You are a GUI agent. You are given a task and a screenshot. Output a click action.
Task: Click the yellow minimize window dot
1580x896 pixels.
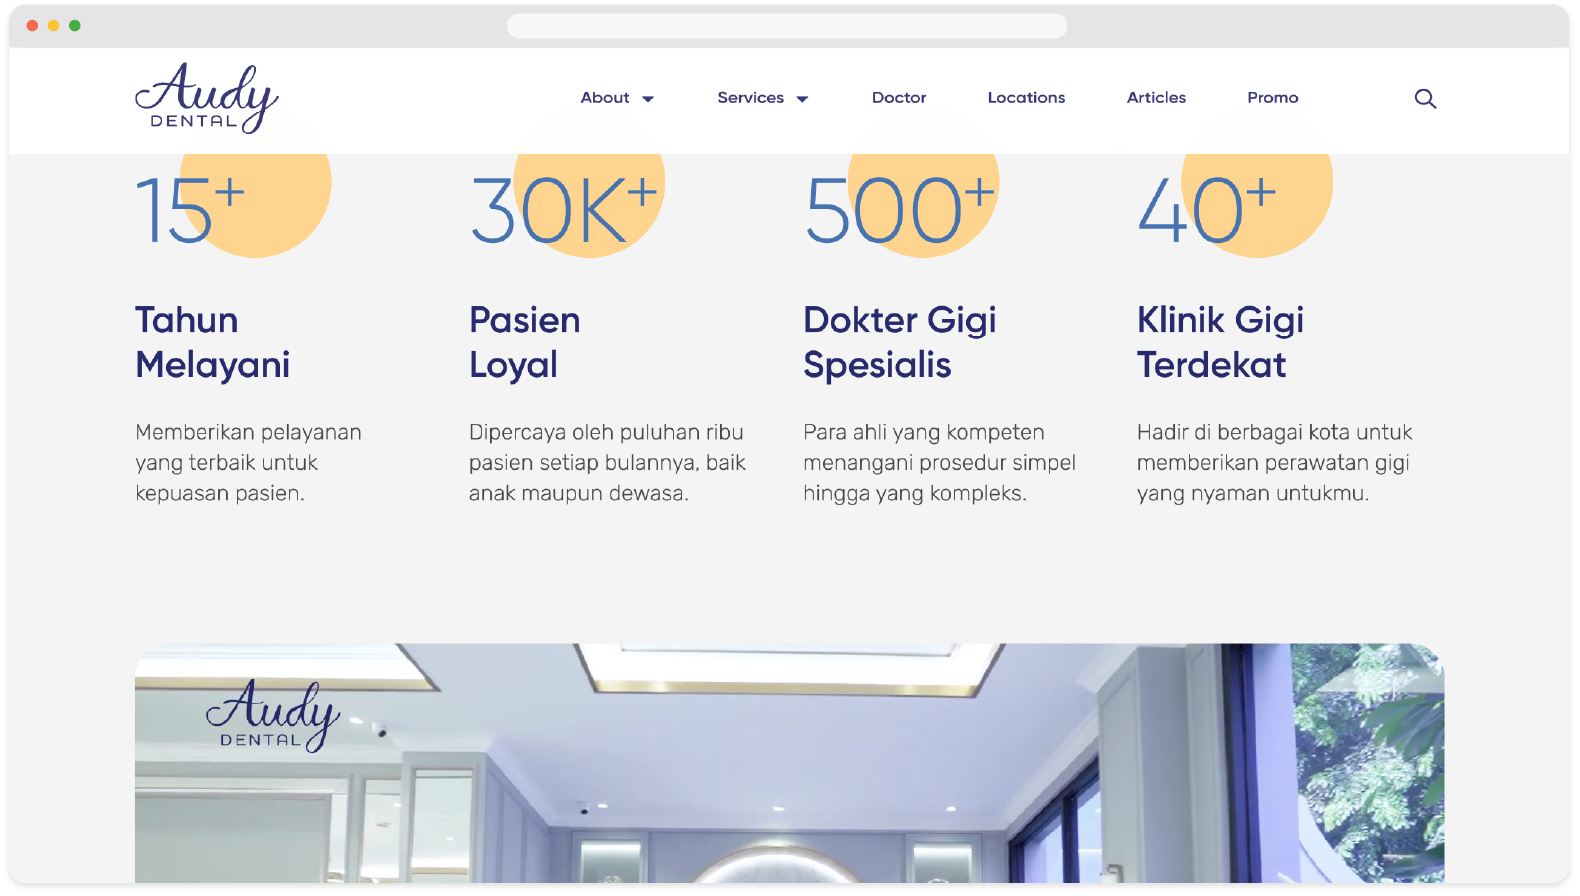pos(53,25)
